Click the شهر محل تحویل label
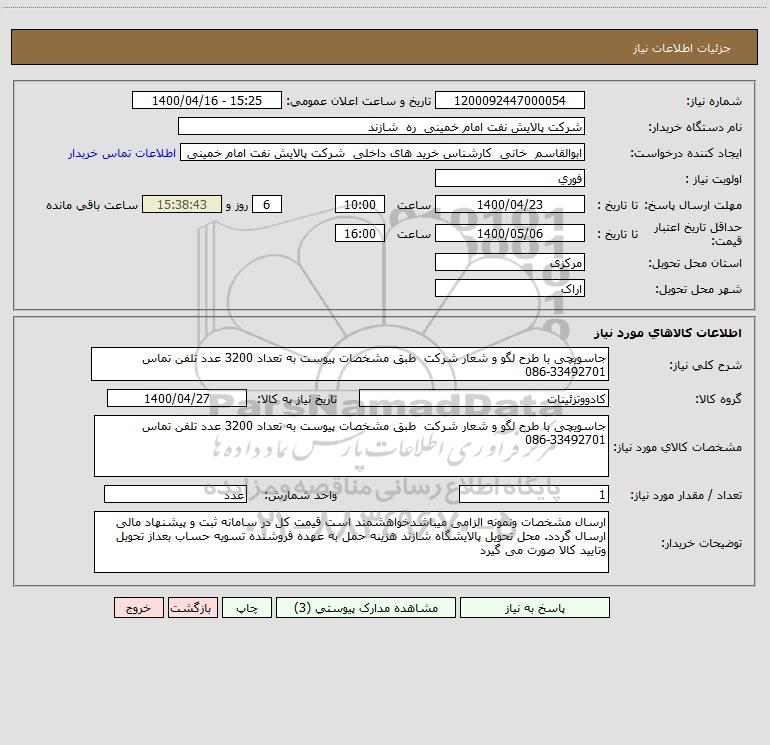 pyautogui.click(x=698, y=289)
